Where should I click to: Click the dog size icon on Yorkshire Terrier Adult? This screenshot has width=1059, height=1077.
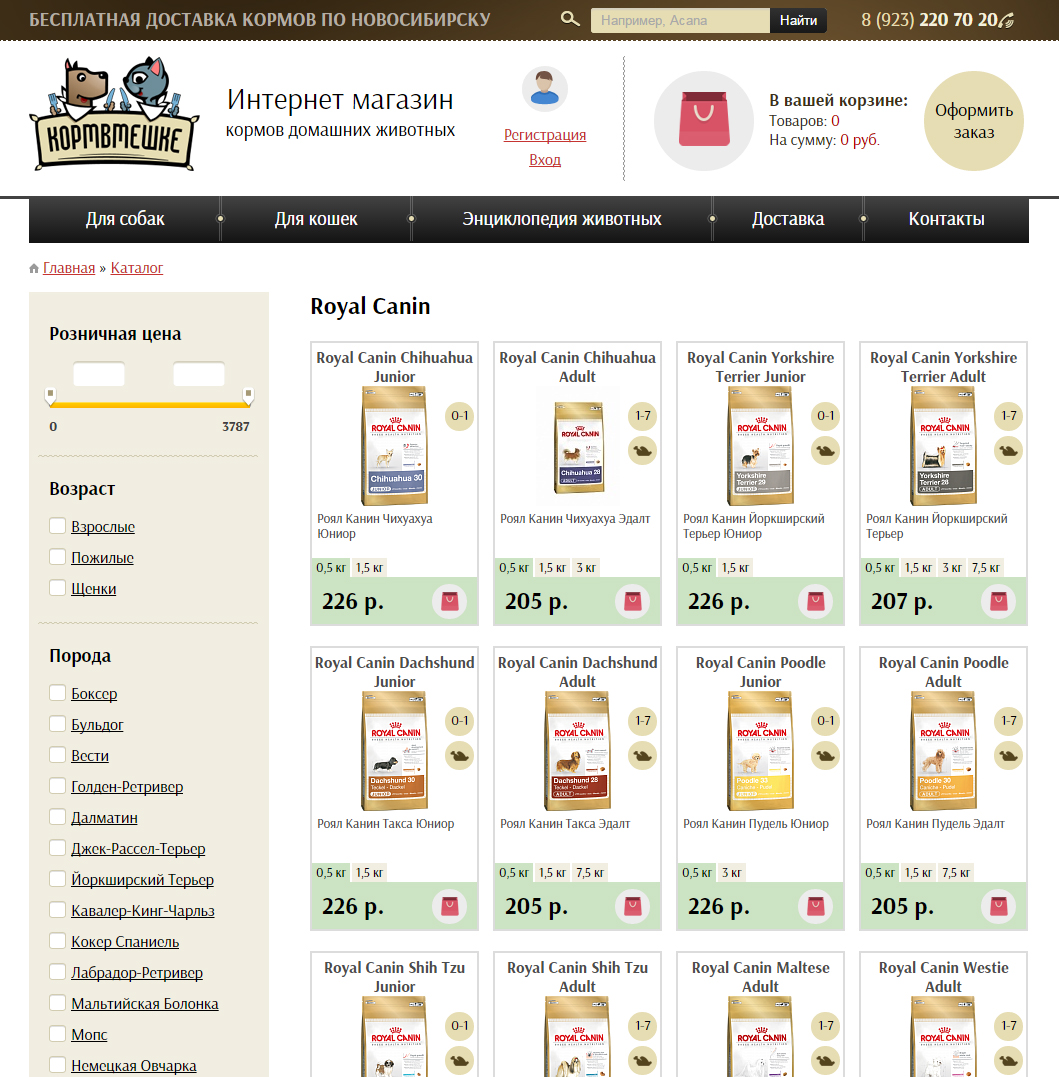[x=1009, y=451]
